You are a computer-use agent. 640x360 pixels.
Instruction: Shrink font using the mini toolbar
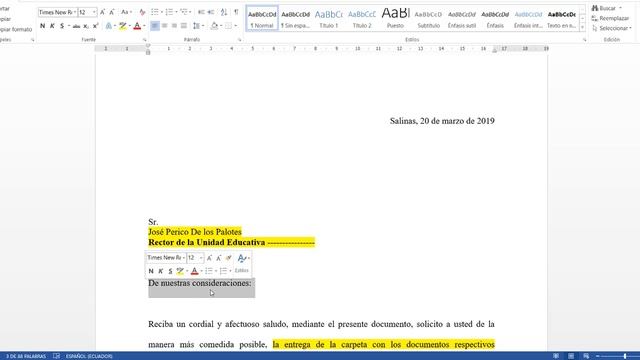(219, 258)
